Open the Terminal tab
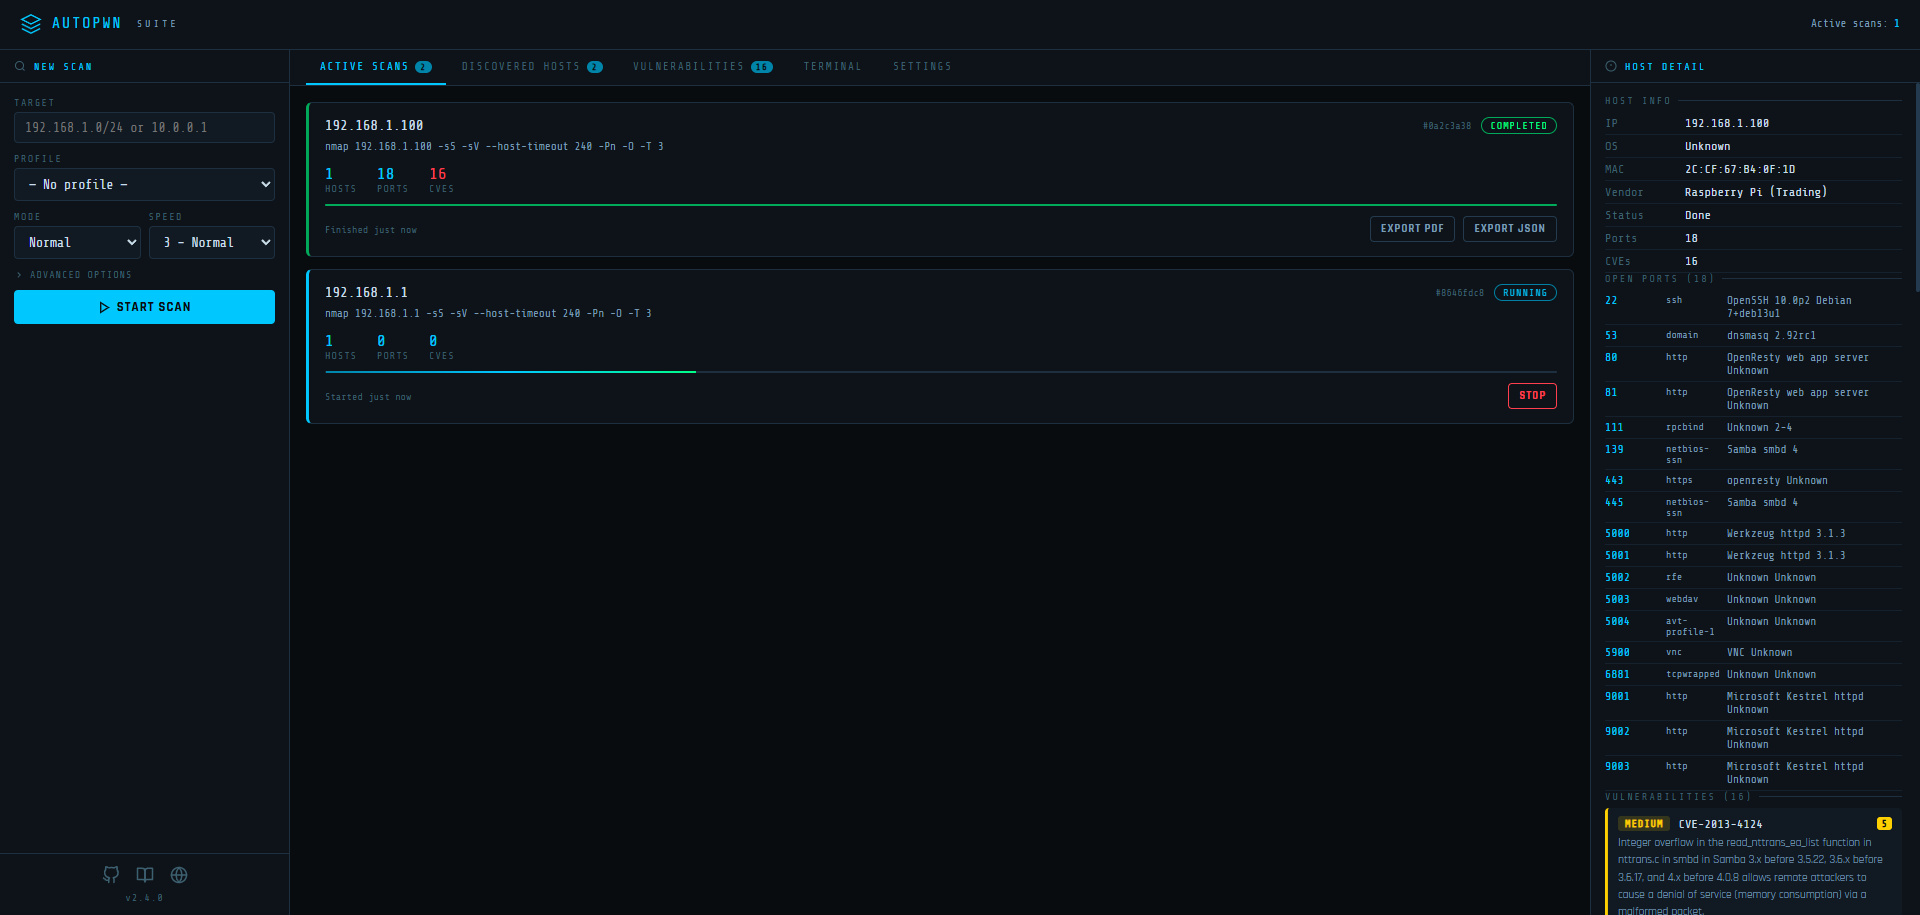1920x915 pixels. point(832,66)
